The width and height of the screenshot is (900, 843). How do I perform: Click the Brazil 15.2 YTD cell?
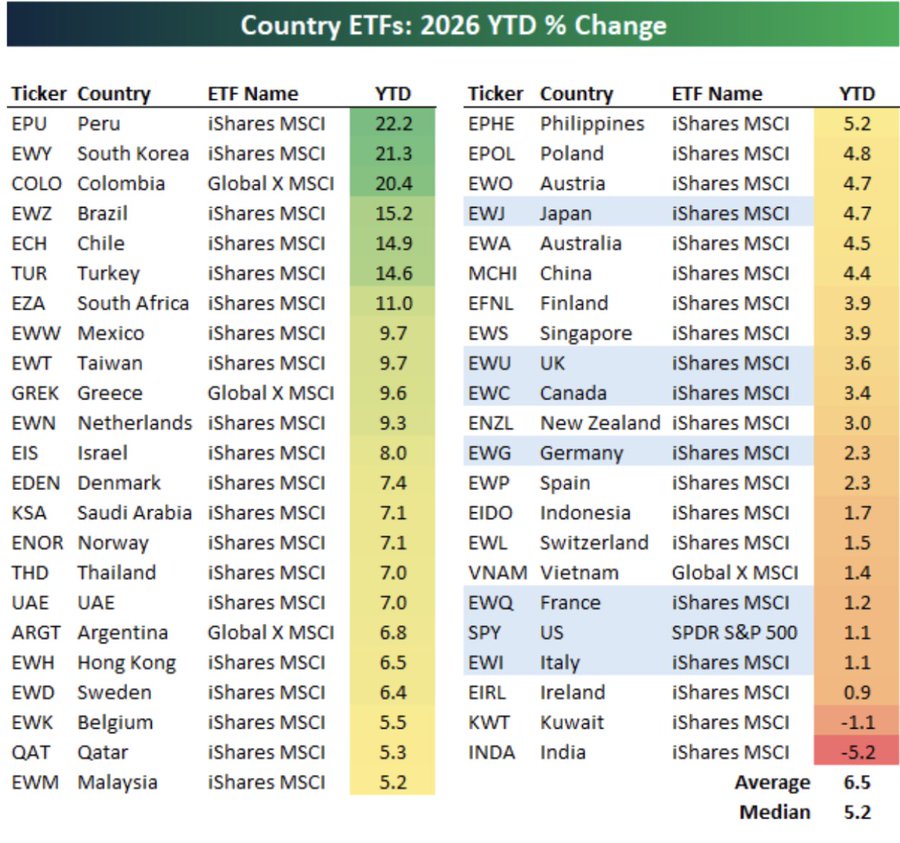[x=392, y=214]
